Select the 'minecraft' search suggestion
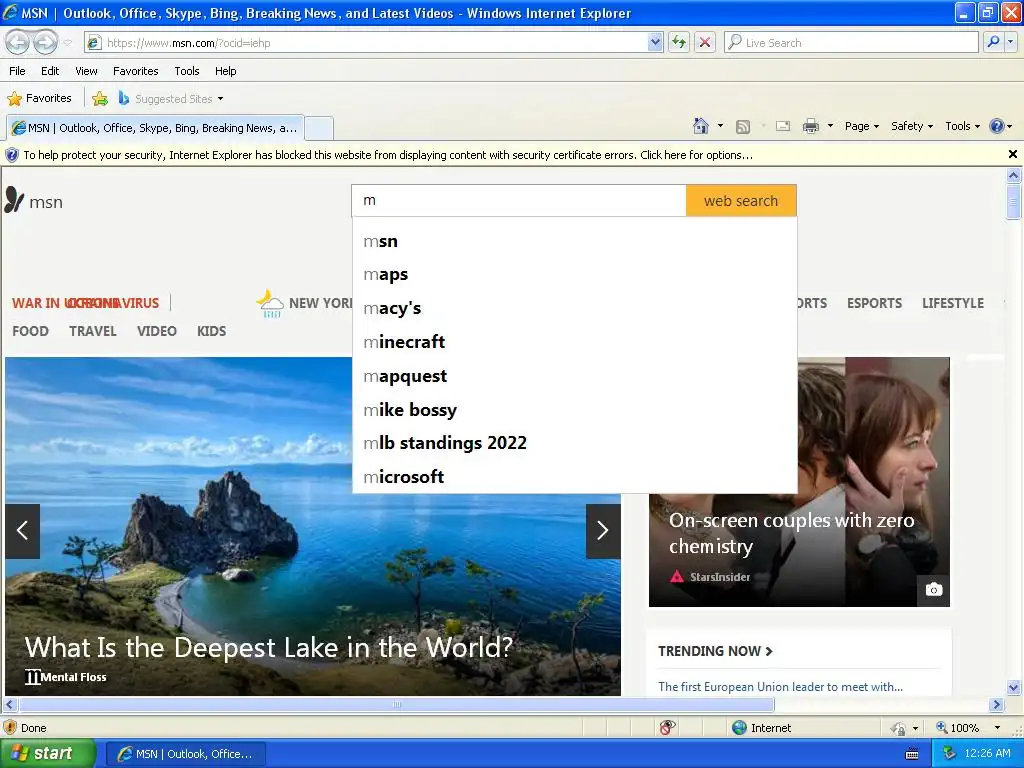Viewport: 1024px width, 768px height. 575,342
